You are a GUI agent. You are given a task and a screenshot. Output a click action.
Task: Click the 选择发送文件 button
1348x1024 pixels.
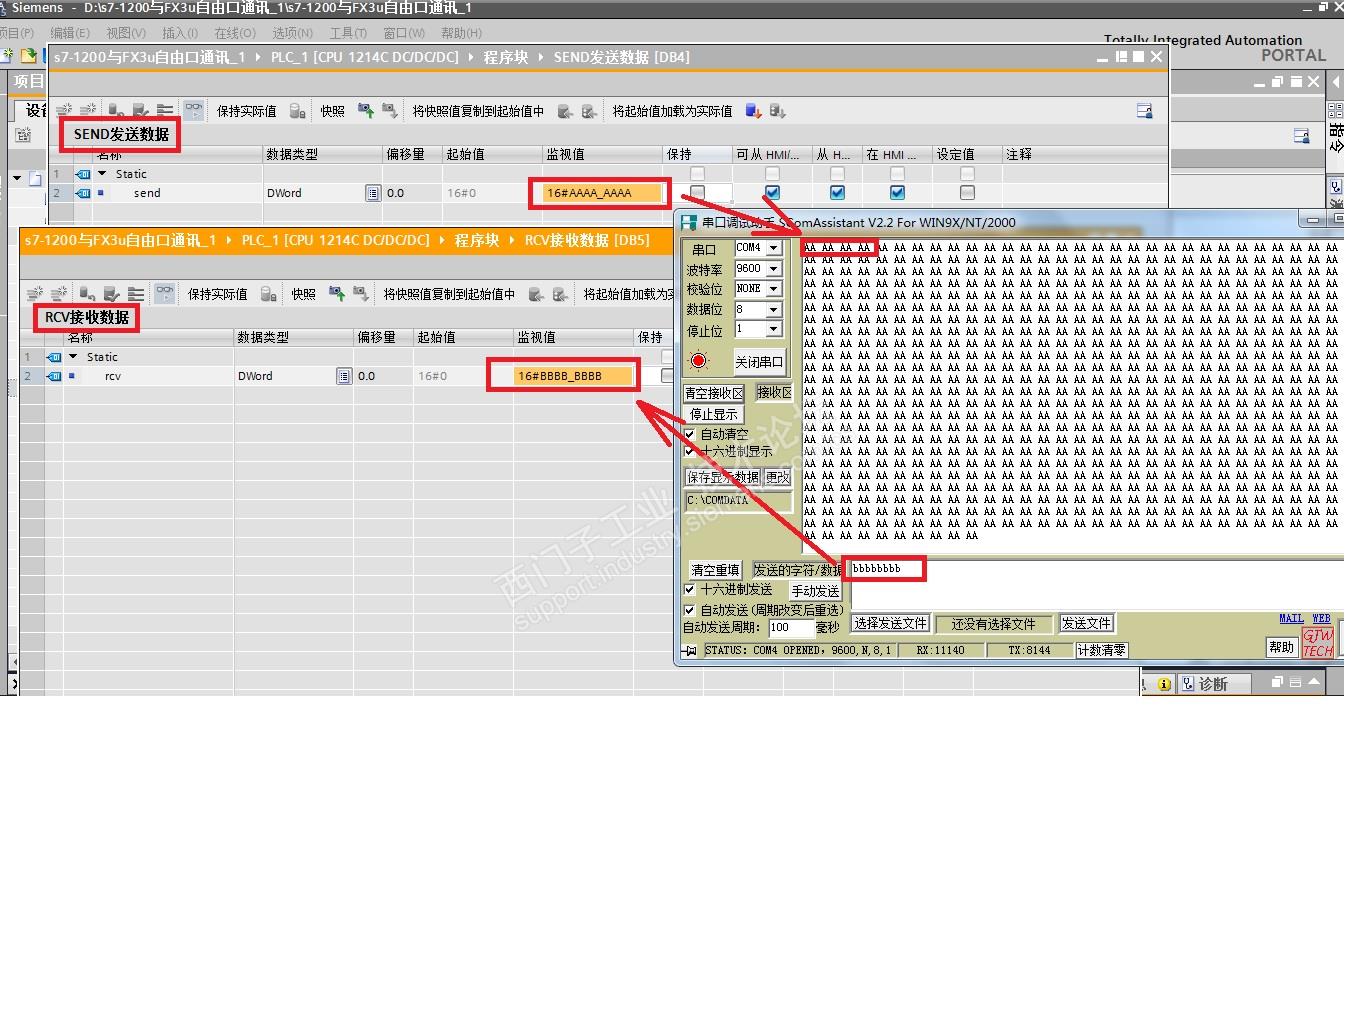(890, 623)
